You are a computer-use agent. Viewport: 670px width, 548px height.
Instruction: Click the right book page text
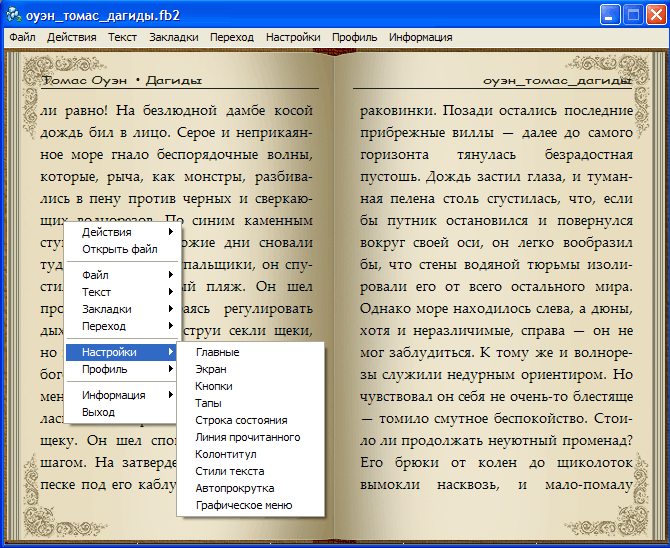[496, 300]
